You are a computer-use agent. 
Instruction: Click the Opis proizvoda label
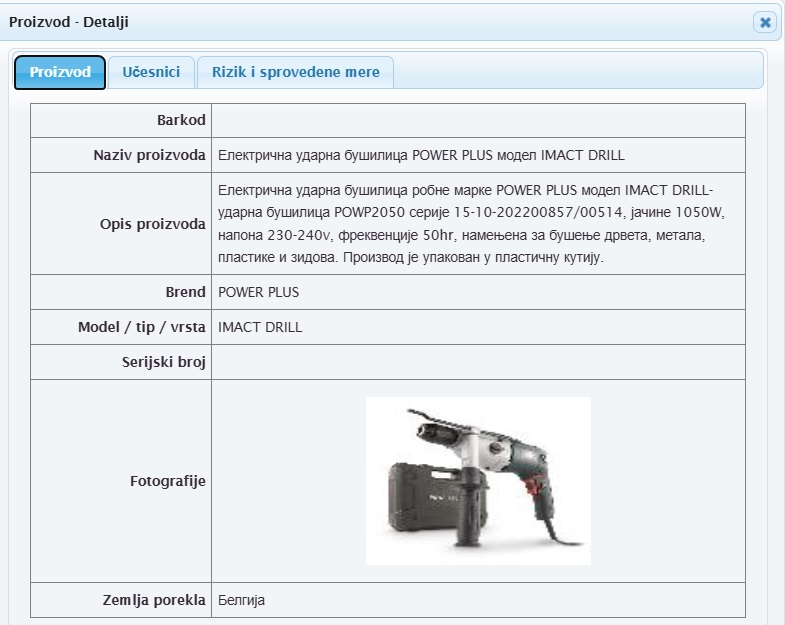click(153, 224)
